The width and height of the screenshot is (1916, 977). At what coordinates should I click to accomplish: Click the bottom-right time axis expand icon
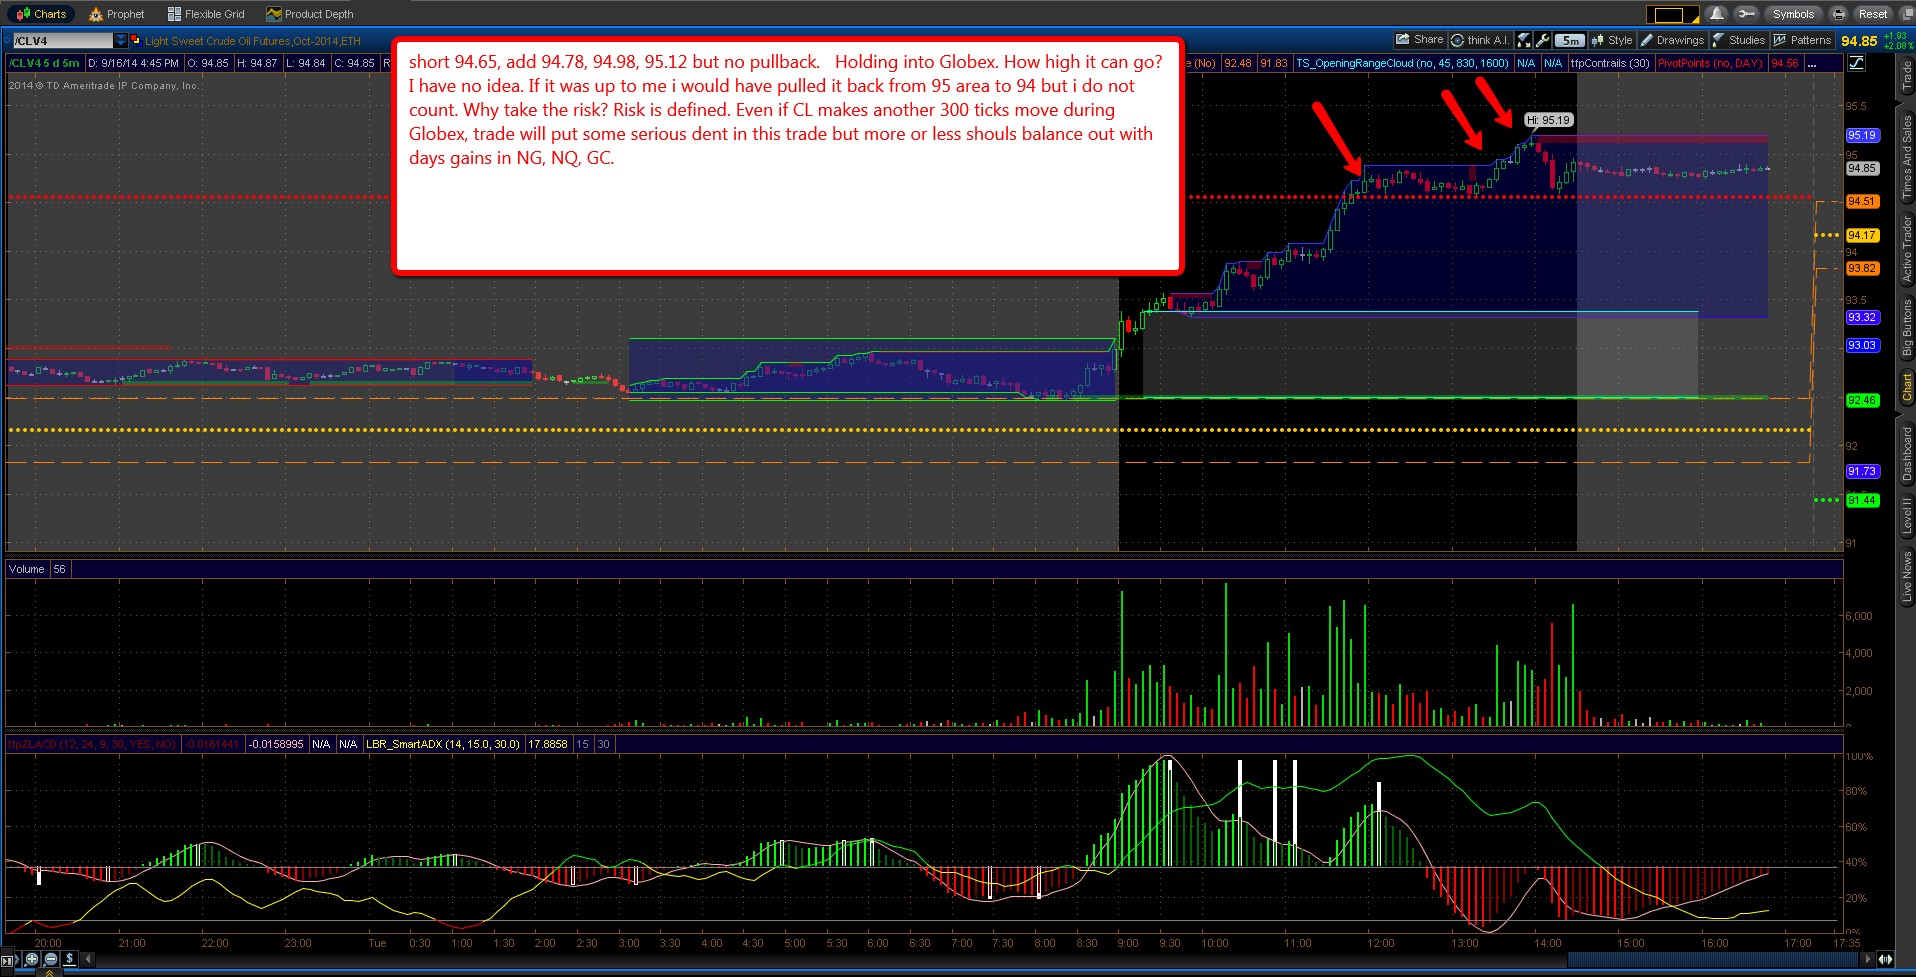coord(1885,960)
